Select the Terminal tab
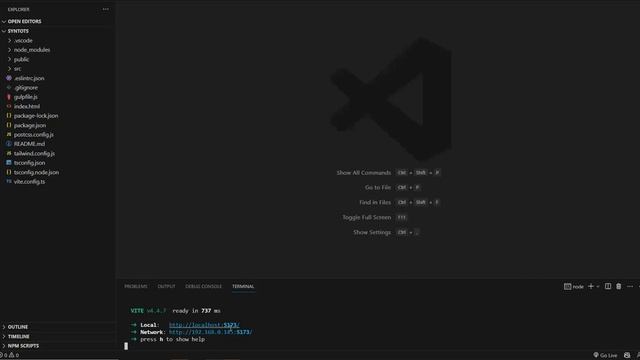 [x=243, y=287]
